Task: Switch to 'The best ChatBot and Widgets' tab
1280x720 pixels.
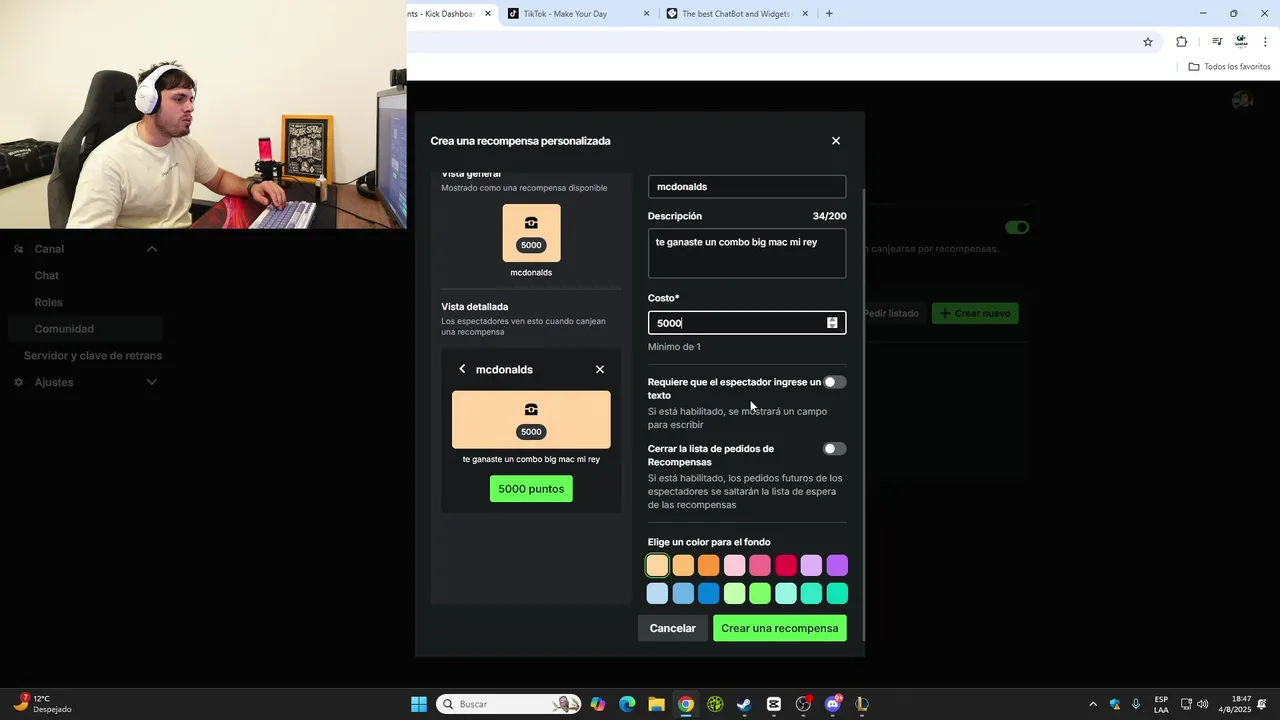Action: (x=736, y=14)
